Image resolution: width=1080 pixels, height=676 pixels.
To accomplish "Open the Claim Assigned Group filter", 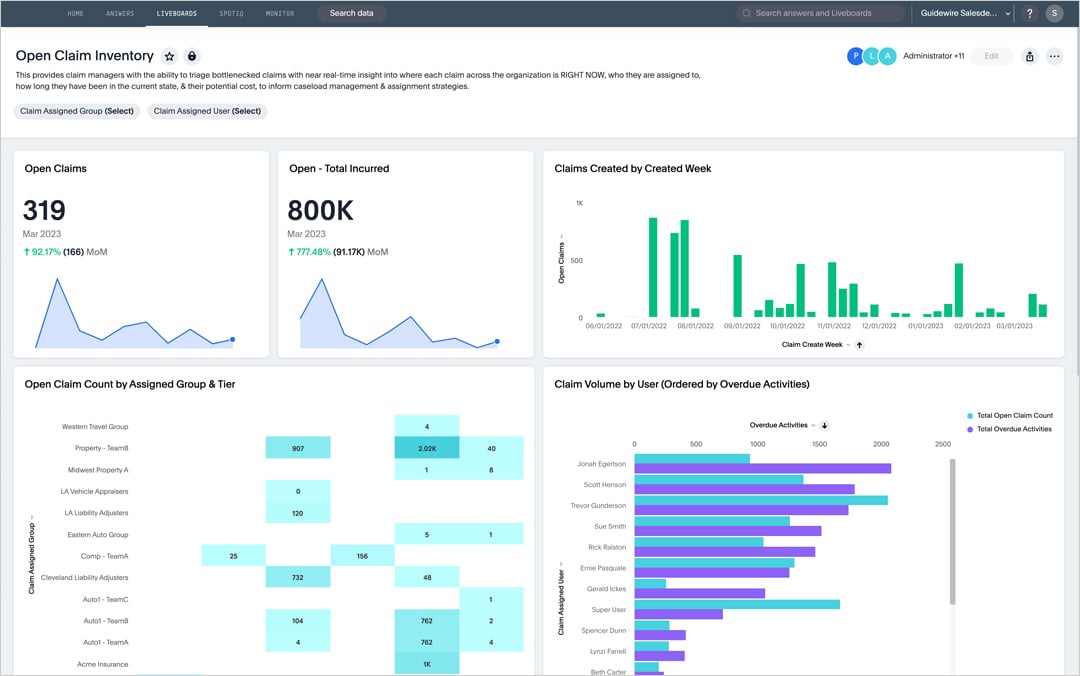I will [77, 111].
